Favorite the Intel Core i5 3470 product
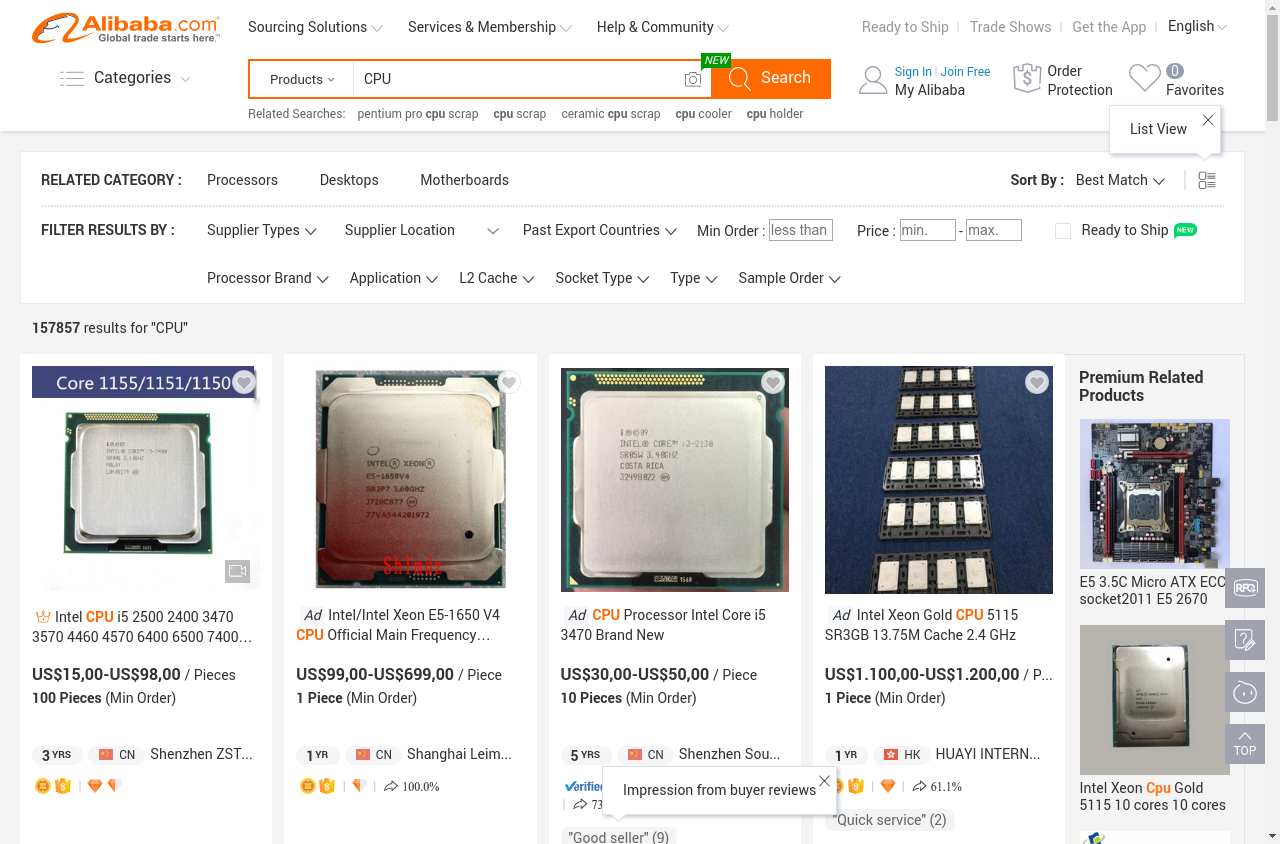Screen dimensions: 1280x844 click(x=772, y=382)
